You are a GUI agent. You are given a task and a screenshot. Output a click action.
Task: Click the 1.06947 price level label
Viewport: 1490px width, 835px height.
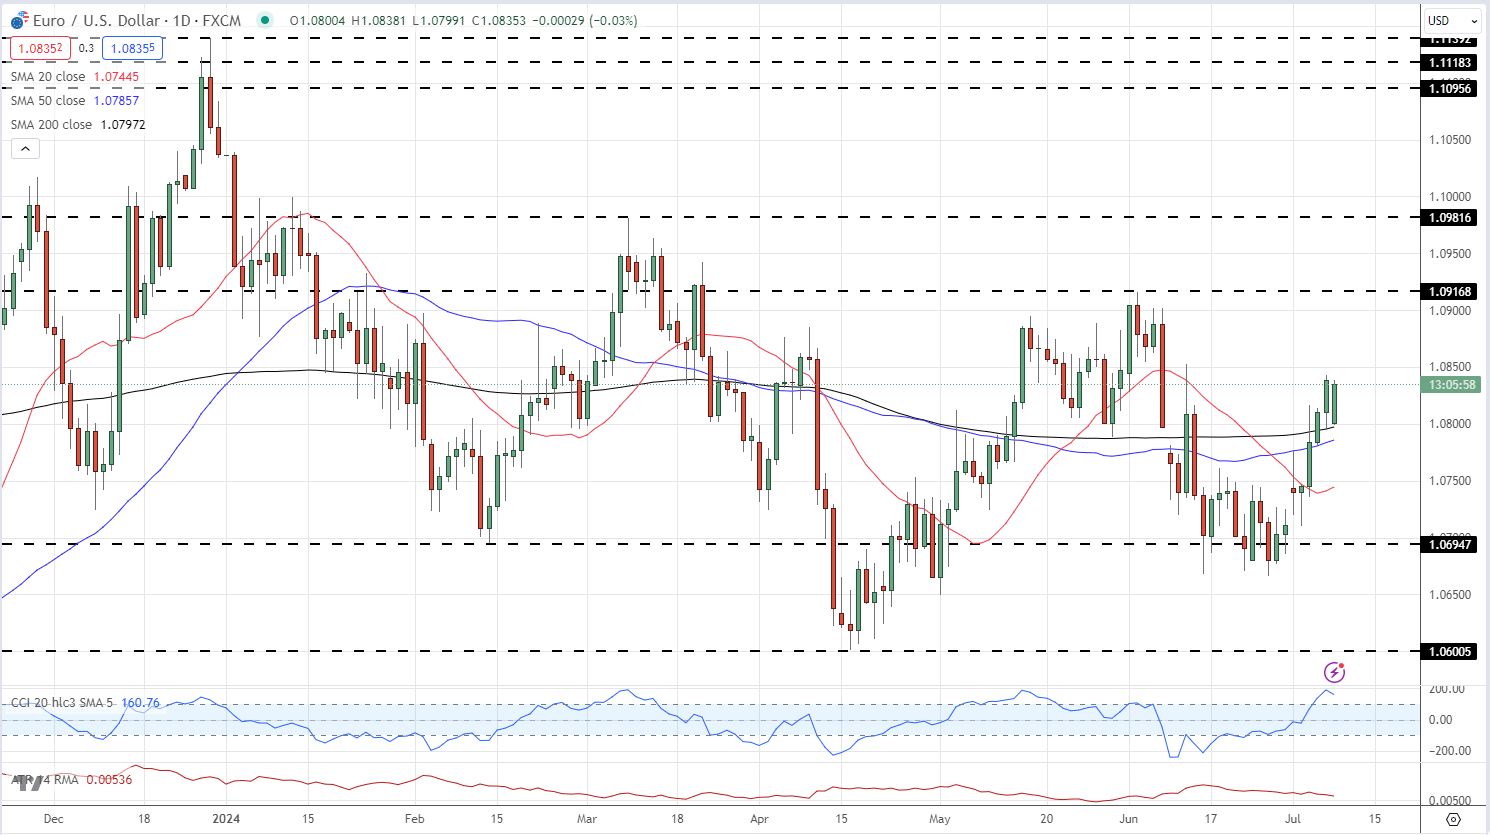click(1449, 545)
